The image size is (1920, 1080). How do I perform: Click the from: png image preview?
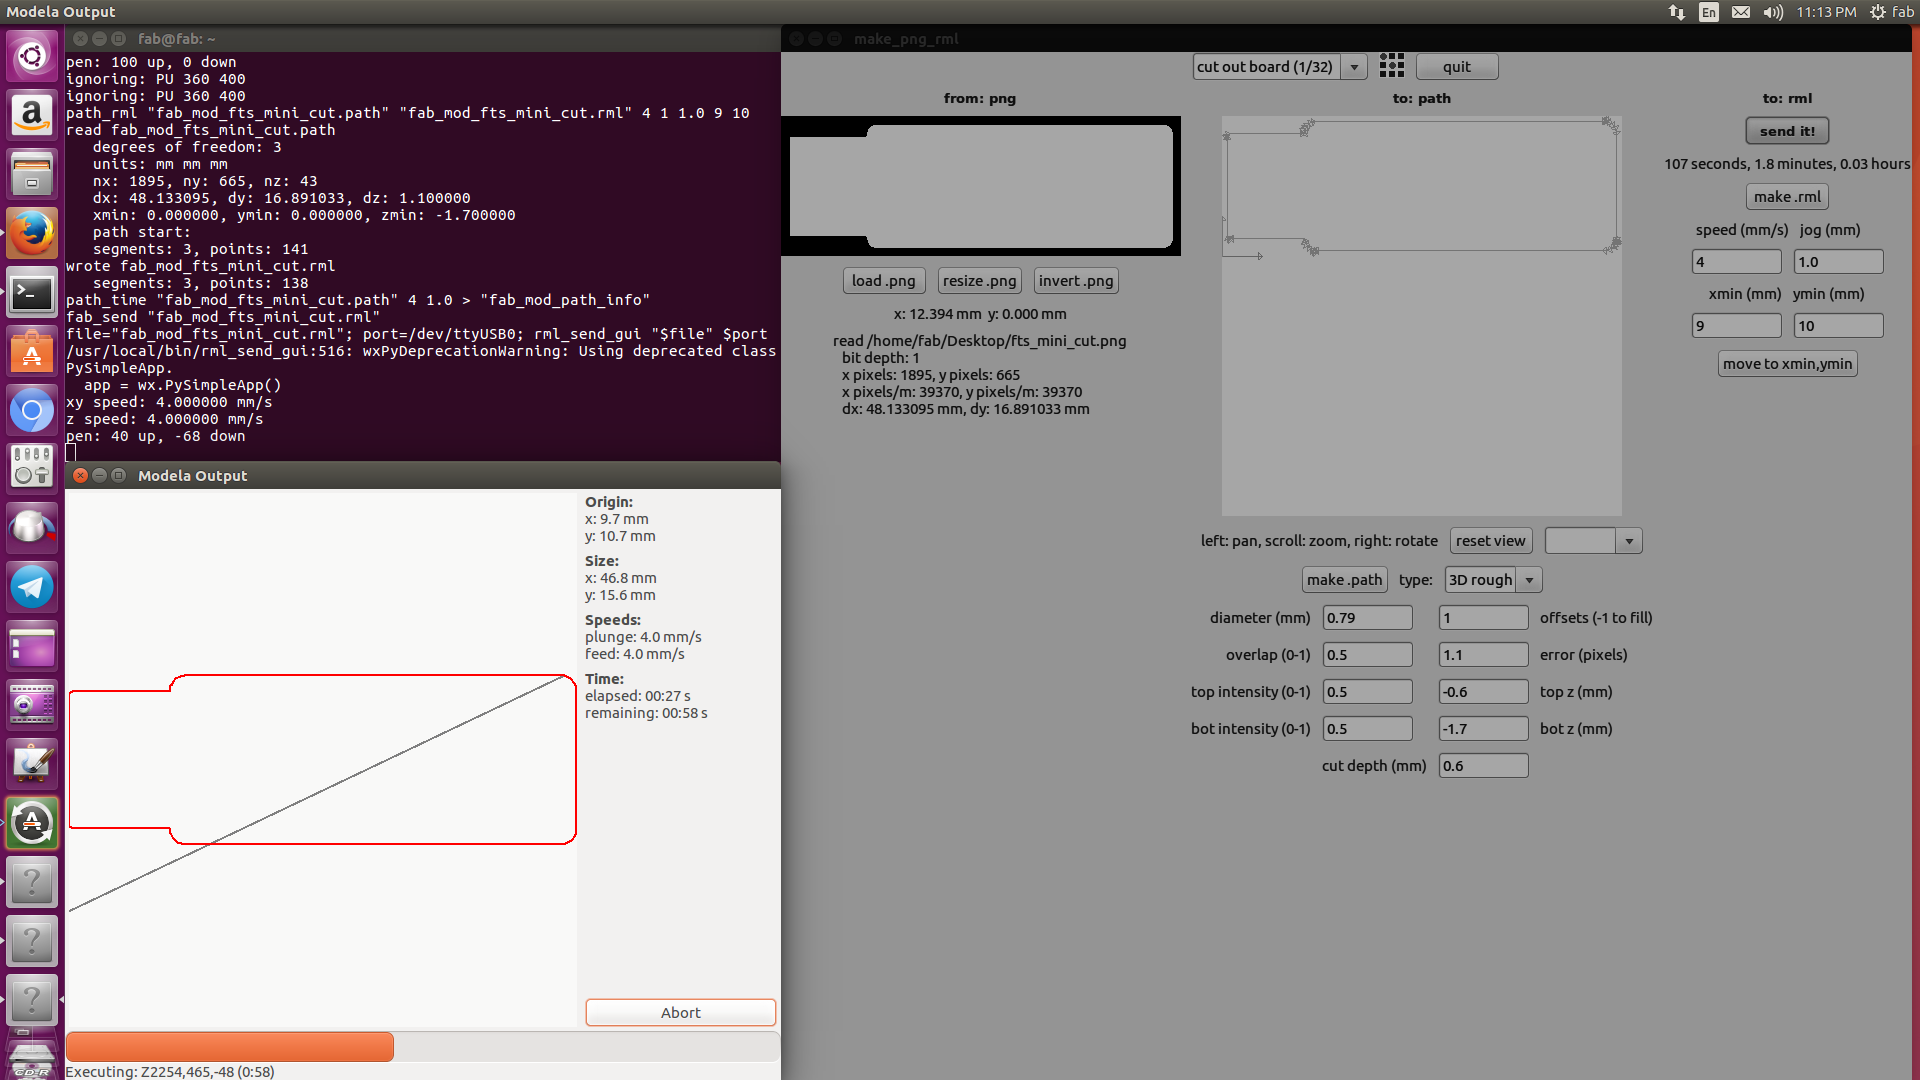tap(980, 186)
